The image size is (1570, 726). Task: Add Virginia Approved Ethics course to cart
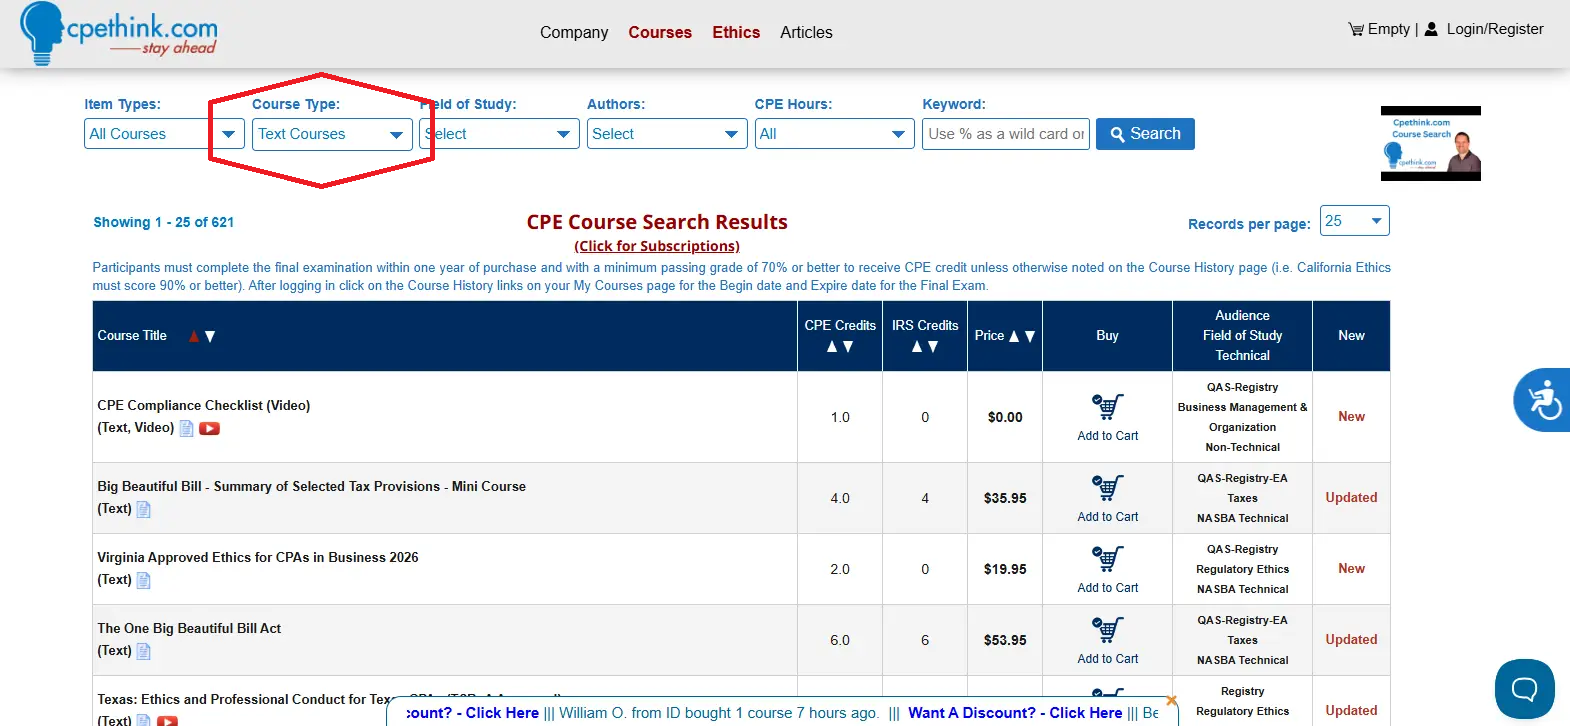[1107, 569]
